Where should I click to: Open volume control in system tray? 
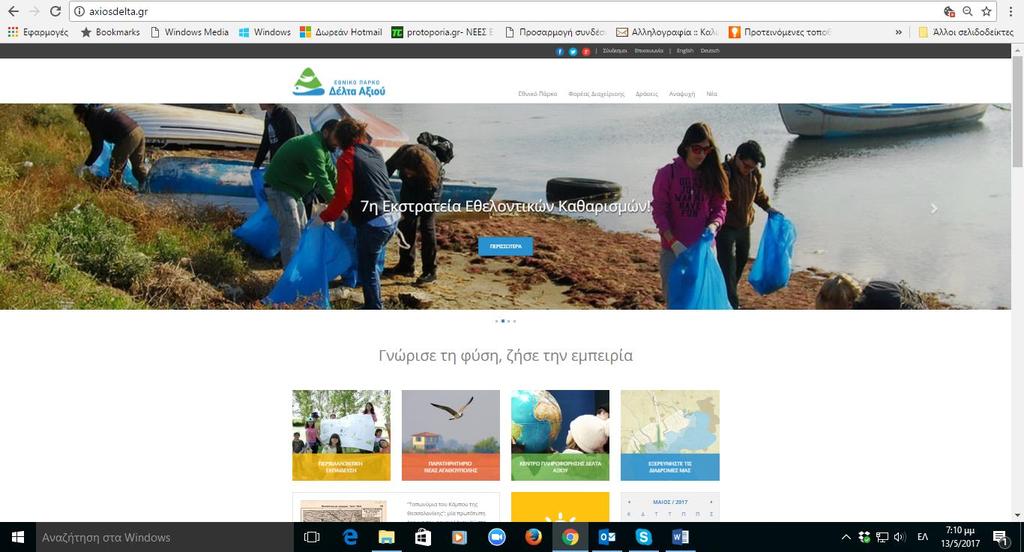(899, 537)
